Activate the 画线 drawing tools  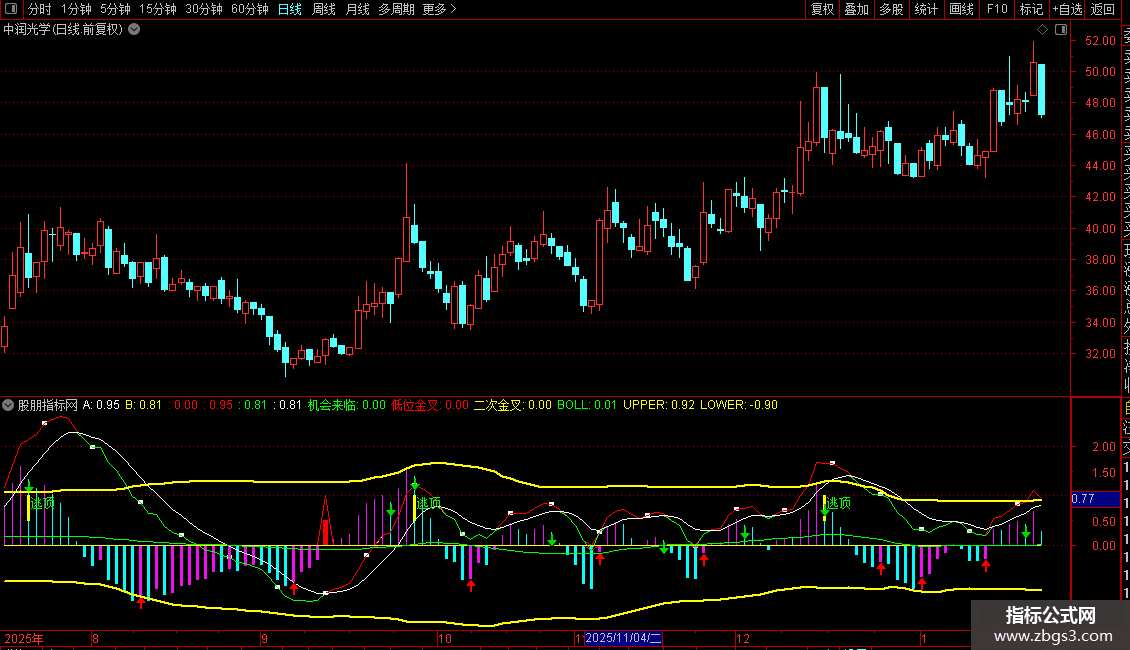(x=961, y=9)
